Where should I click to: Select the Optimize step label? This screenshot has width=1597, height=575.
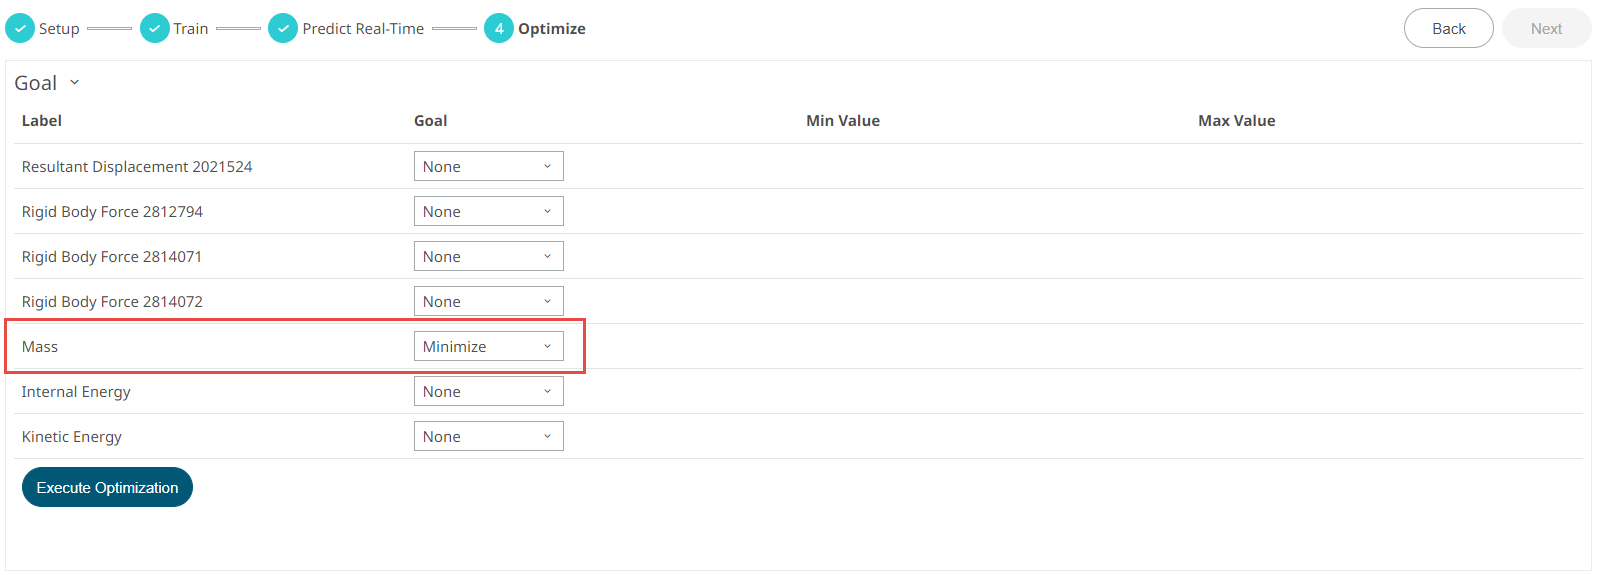[x=552, y=29]
